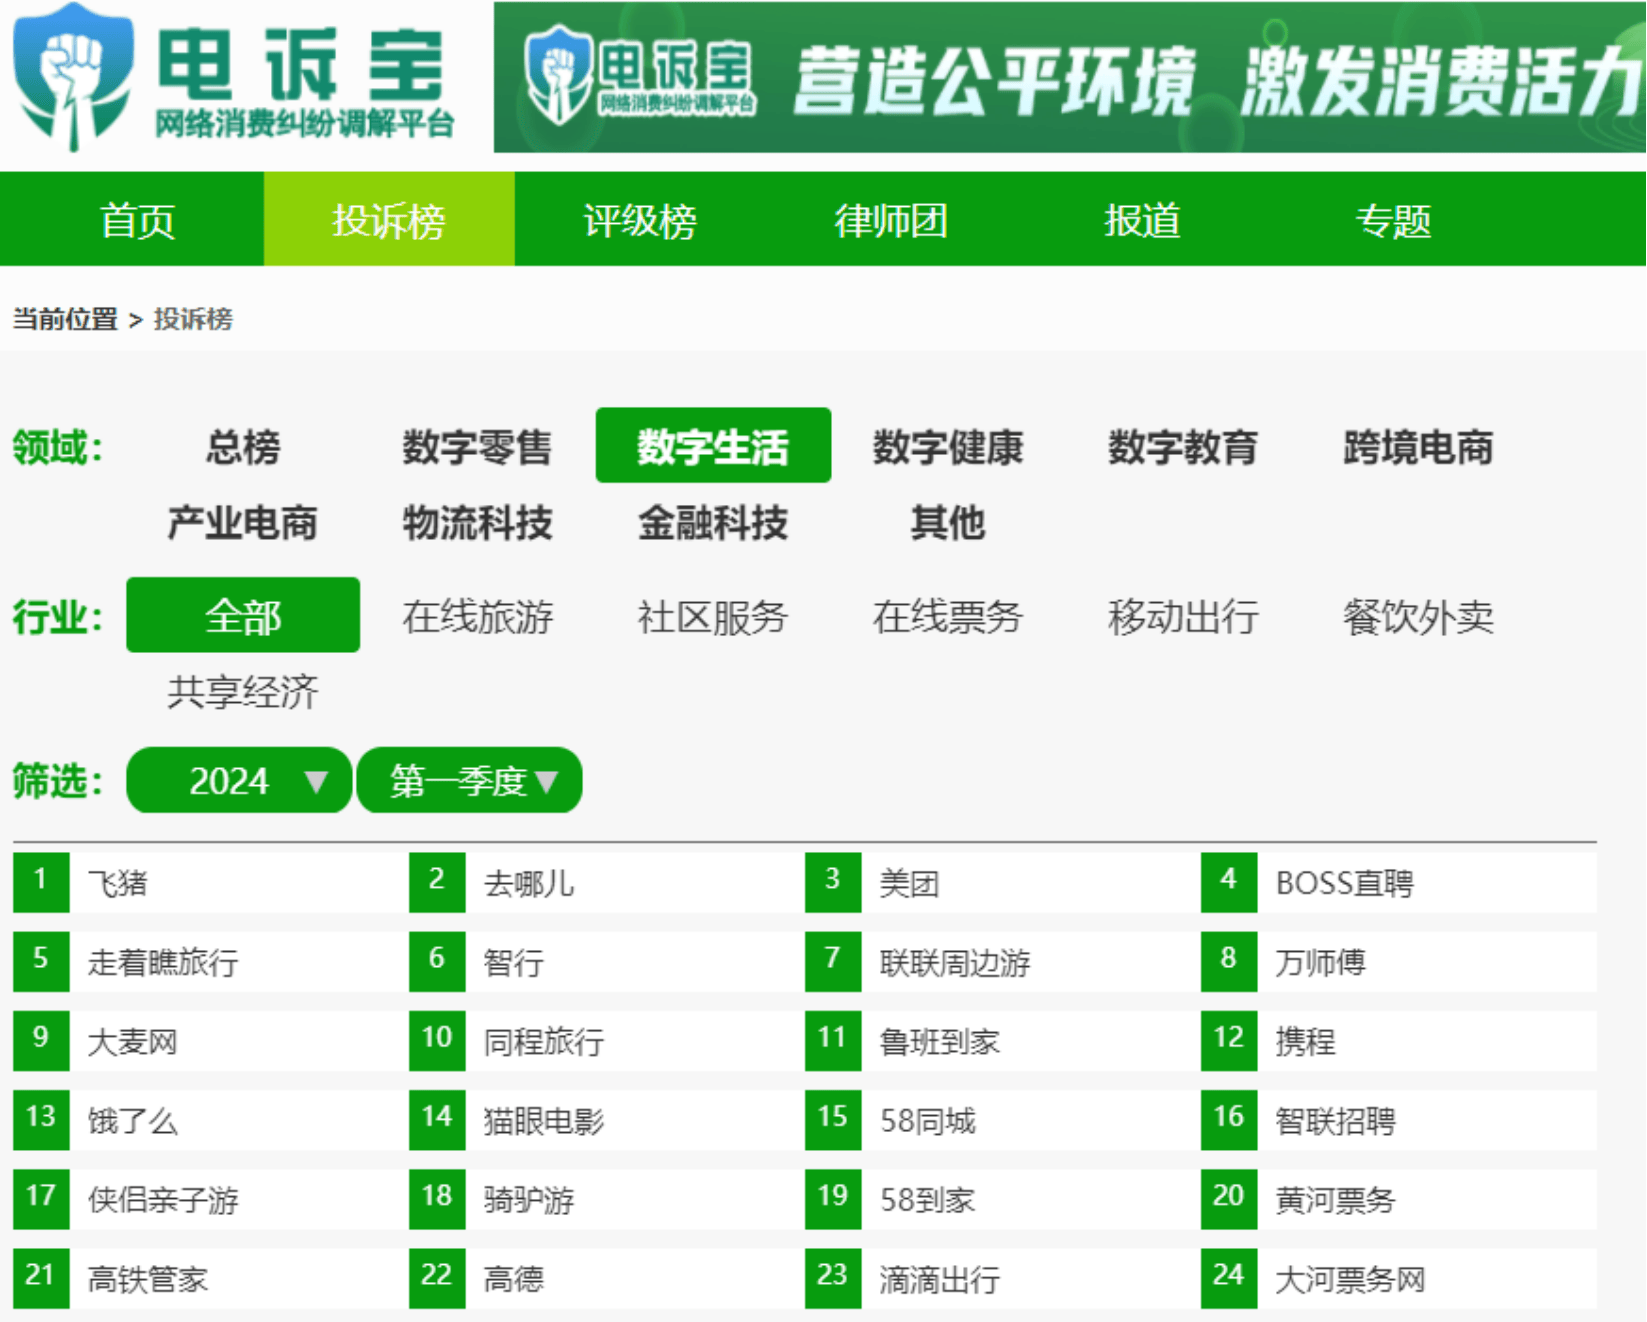1647x1322 pixels.
Task: Open the 律师团 tab
Action: click(x=891, y=220)
